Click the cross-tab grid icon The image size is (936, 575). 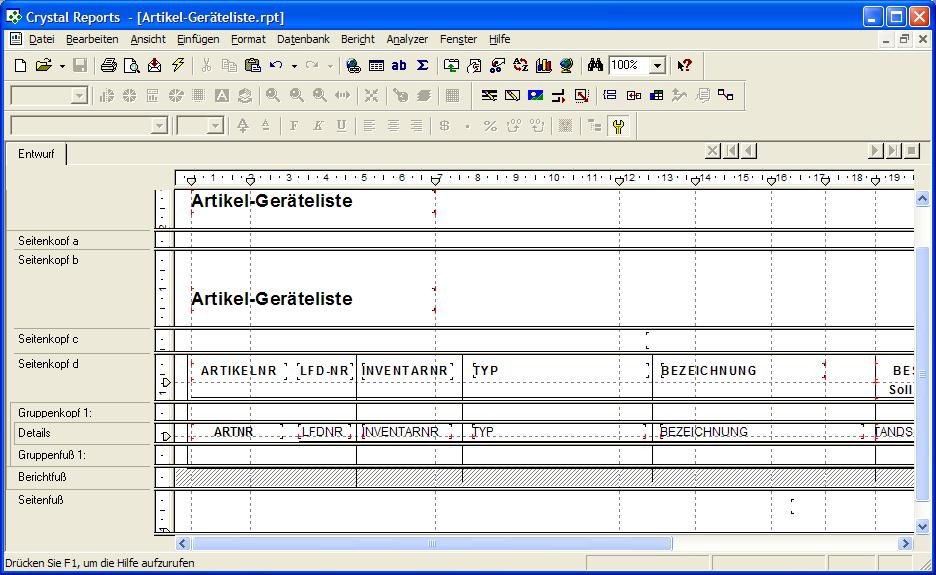657,96
